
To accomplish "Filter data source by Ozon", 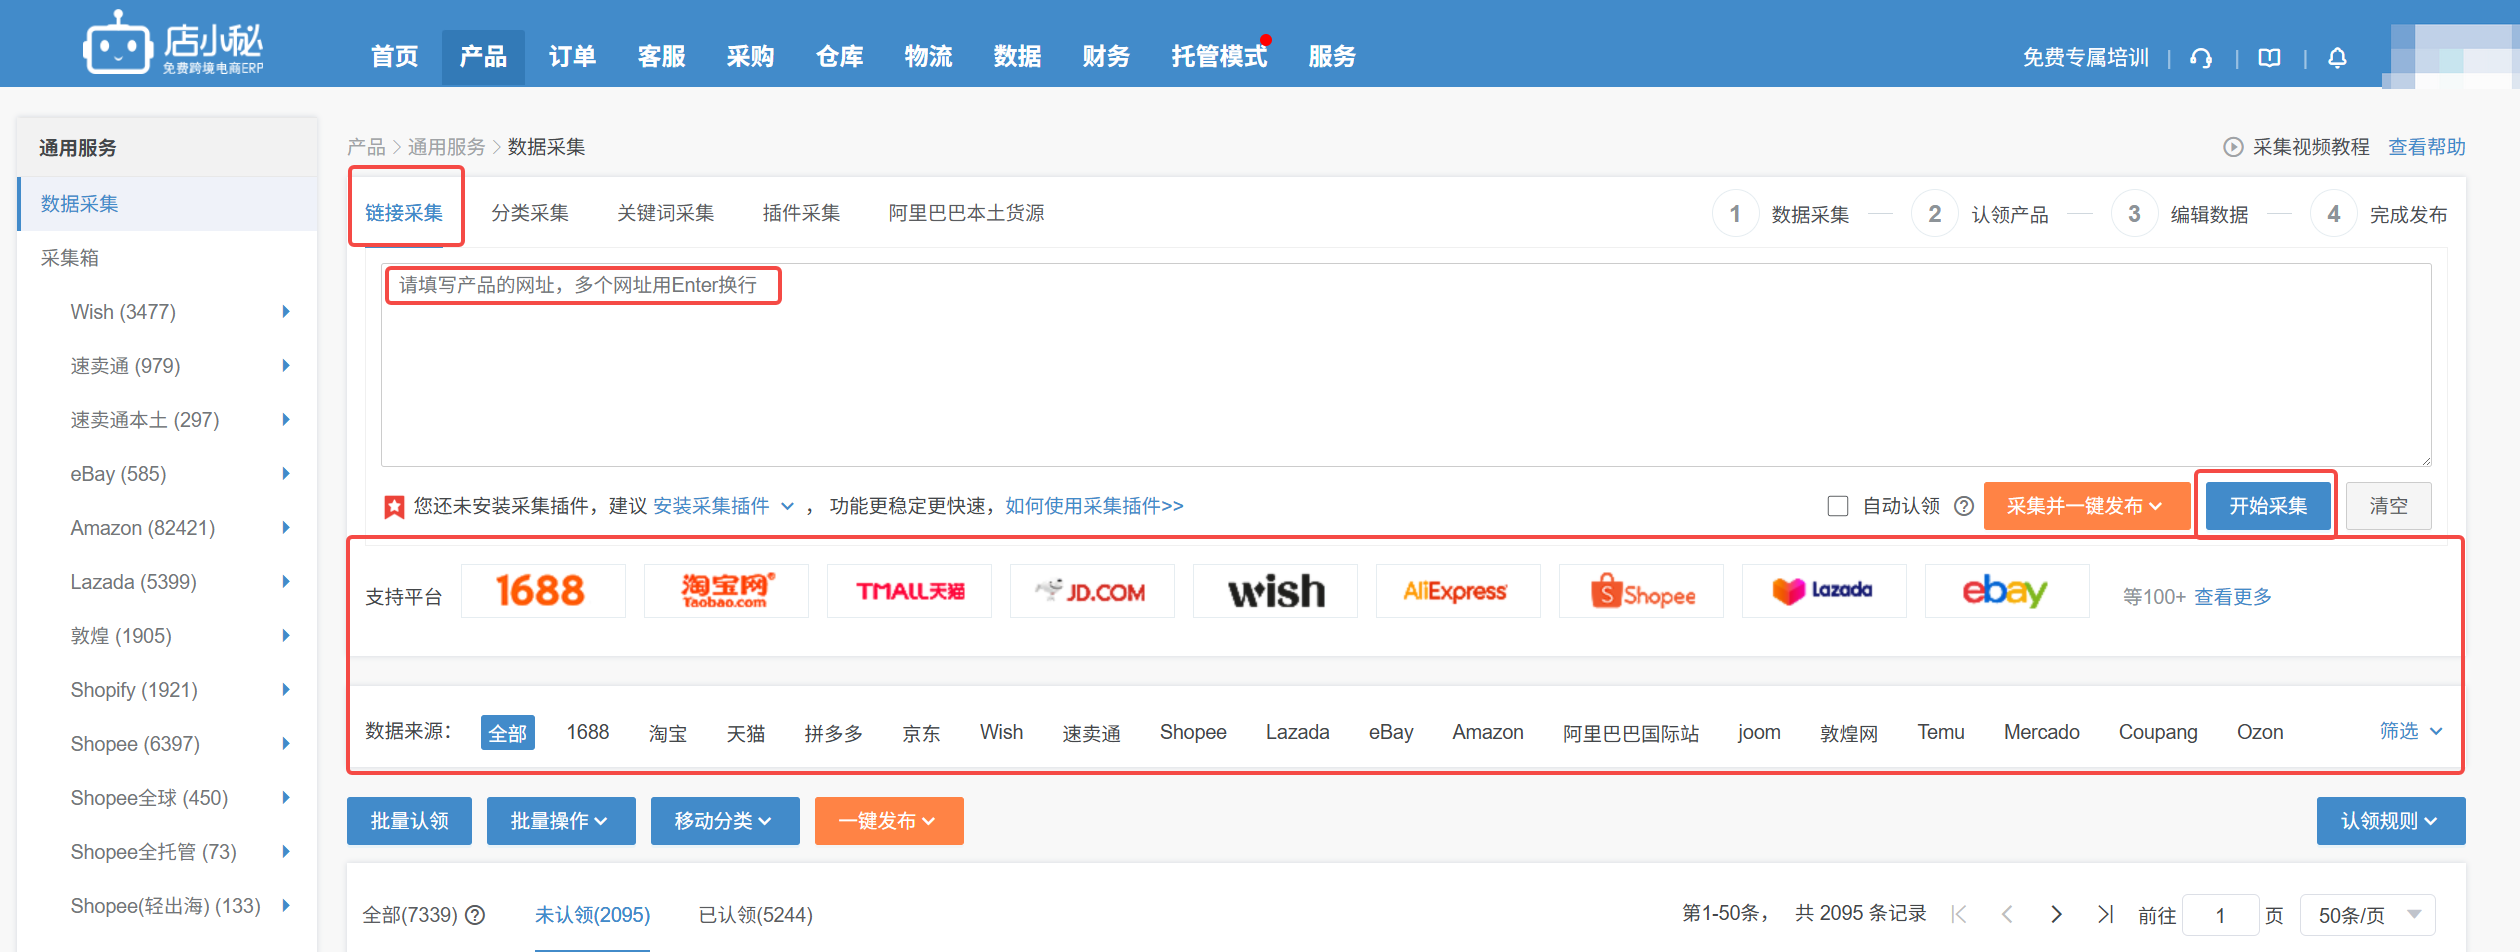I will point(2260,732).
